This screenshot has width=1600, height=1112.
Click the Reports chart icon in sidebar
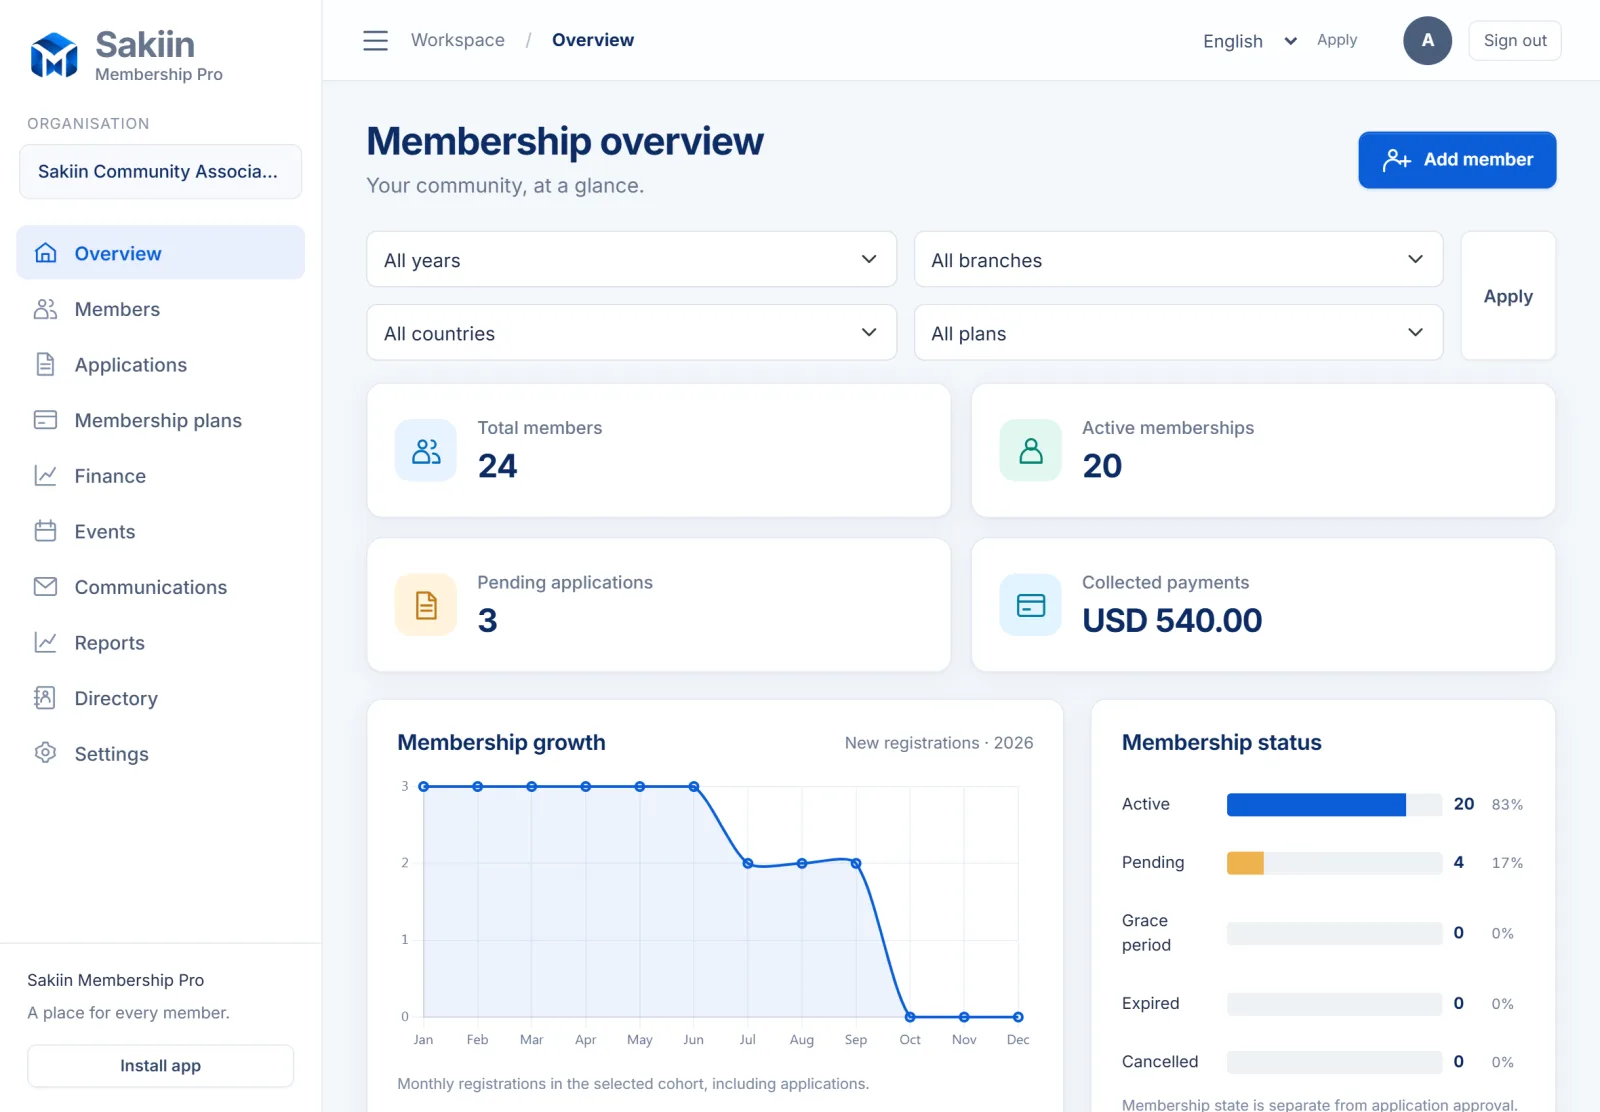click(45, 642)
